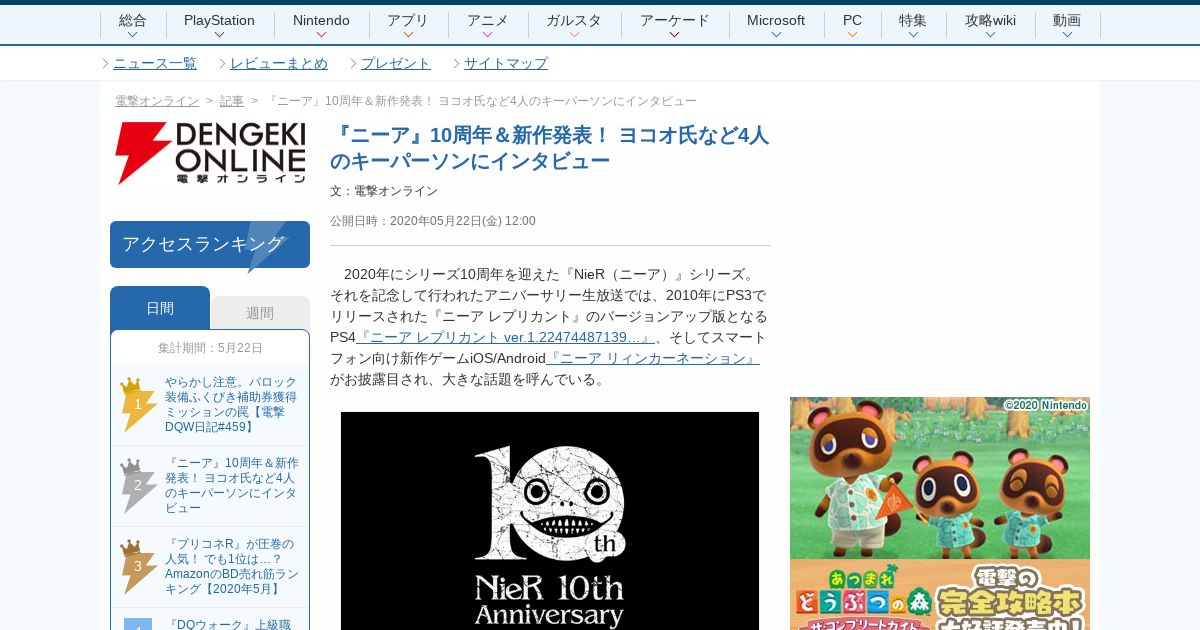The width and height of the screenshot is (1200, 630).
Task: Open the 総合 navigation menu
Action: [133, 21]
